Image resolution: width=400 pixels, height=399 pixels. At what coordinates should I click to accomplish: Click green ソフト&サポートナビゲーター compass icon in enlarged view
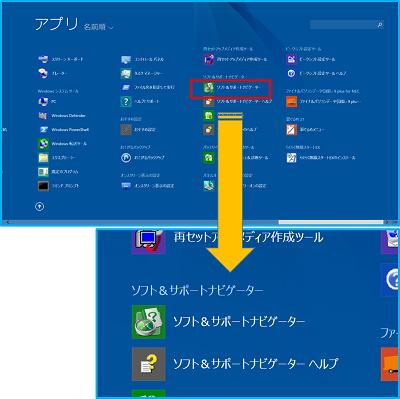coord(149,322)
